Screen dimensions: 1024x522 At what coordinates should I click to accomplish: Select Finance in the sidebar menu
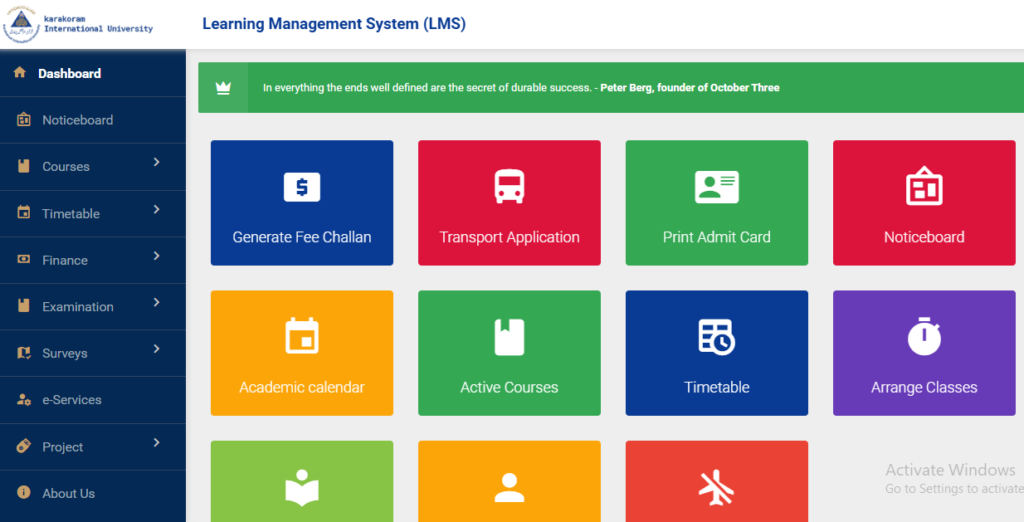[93, 260]
